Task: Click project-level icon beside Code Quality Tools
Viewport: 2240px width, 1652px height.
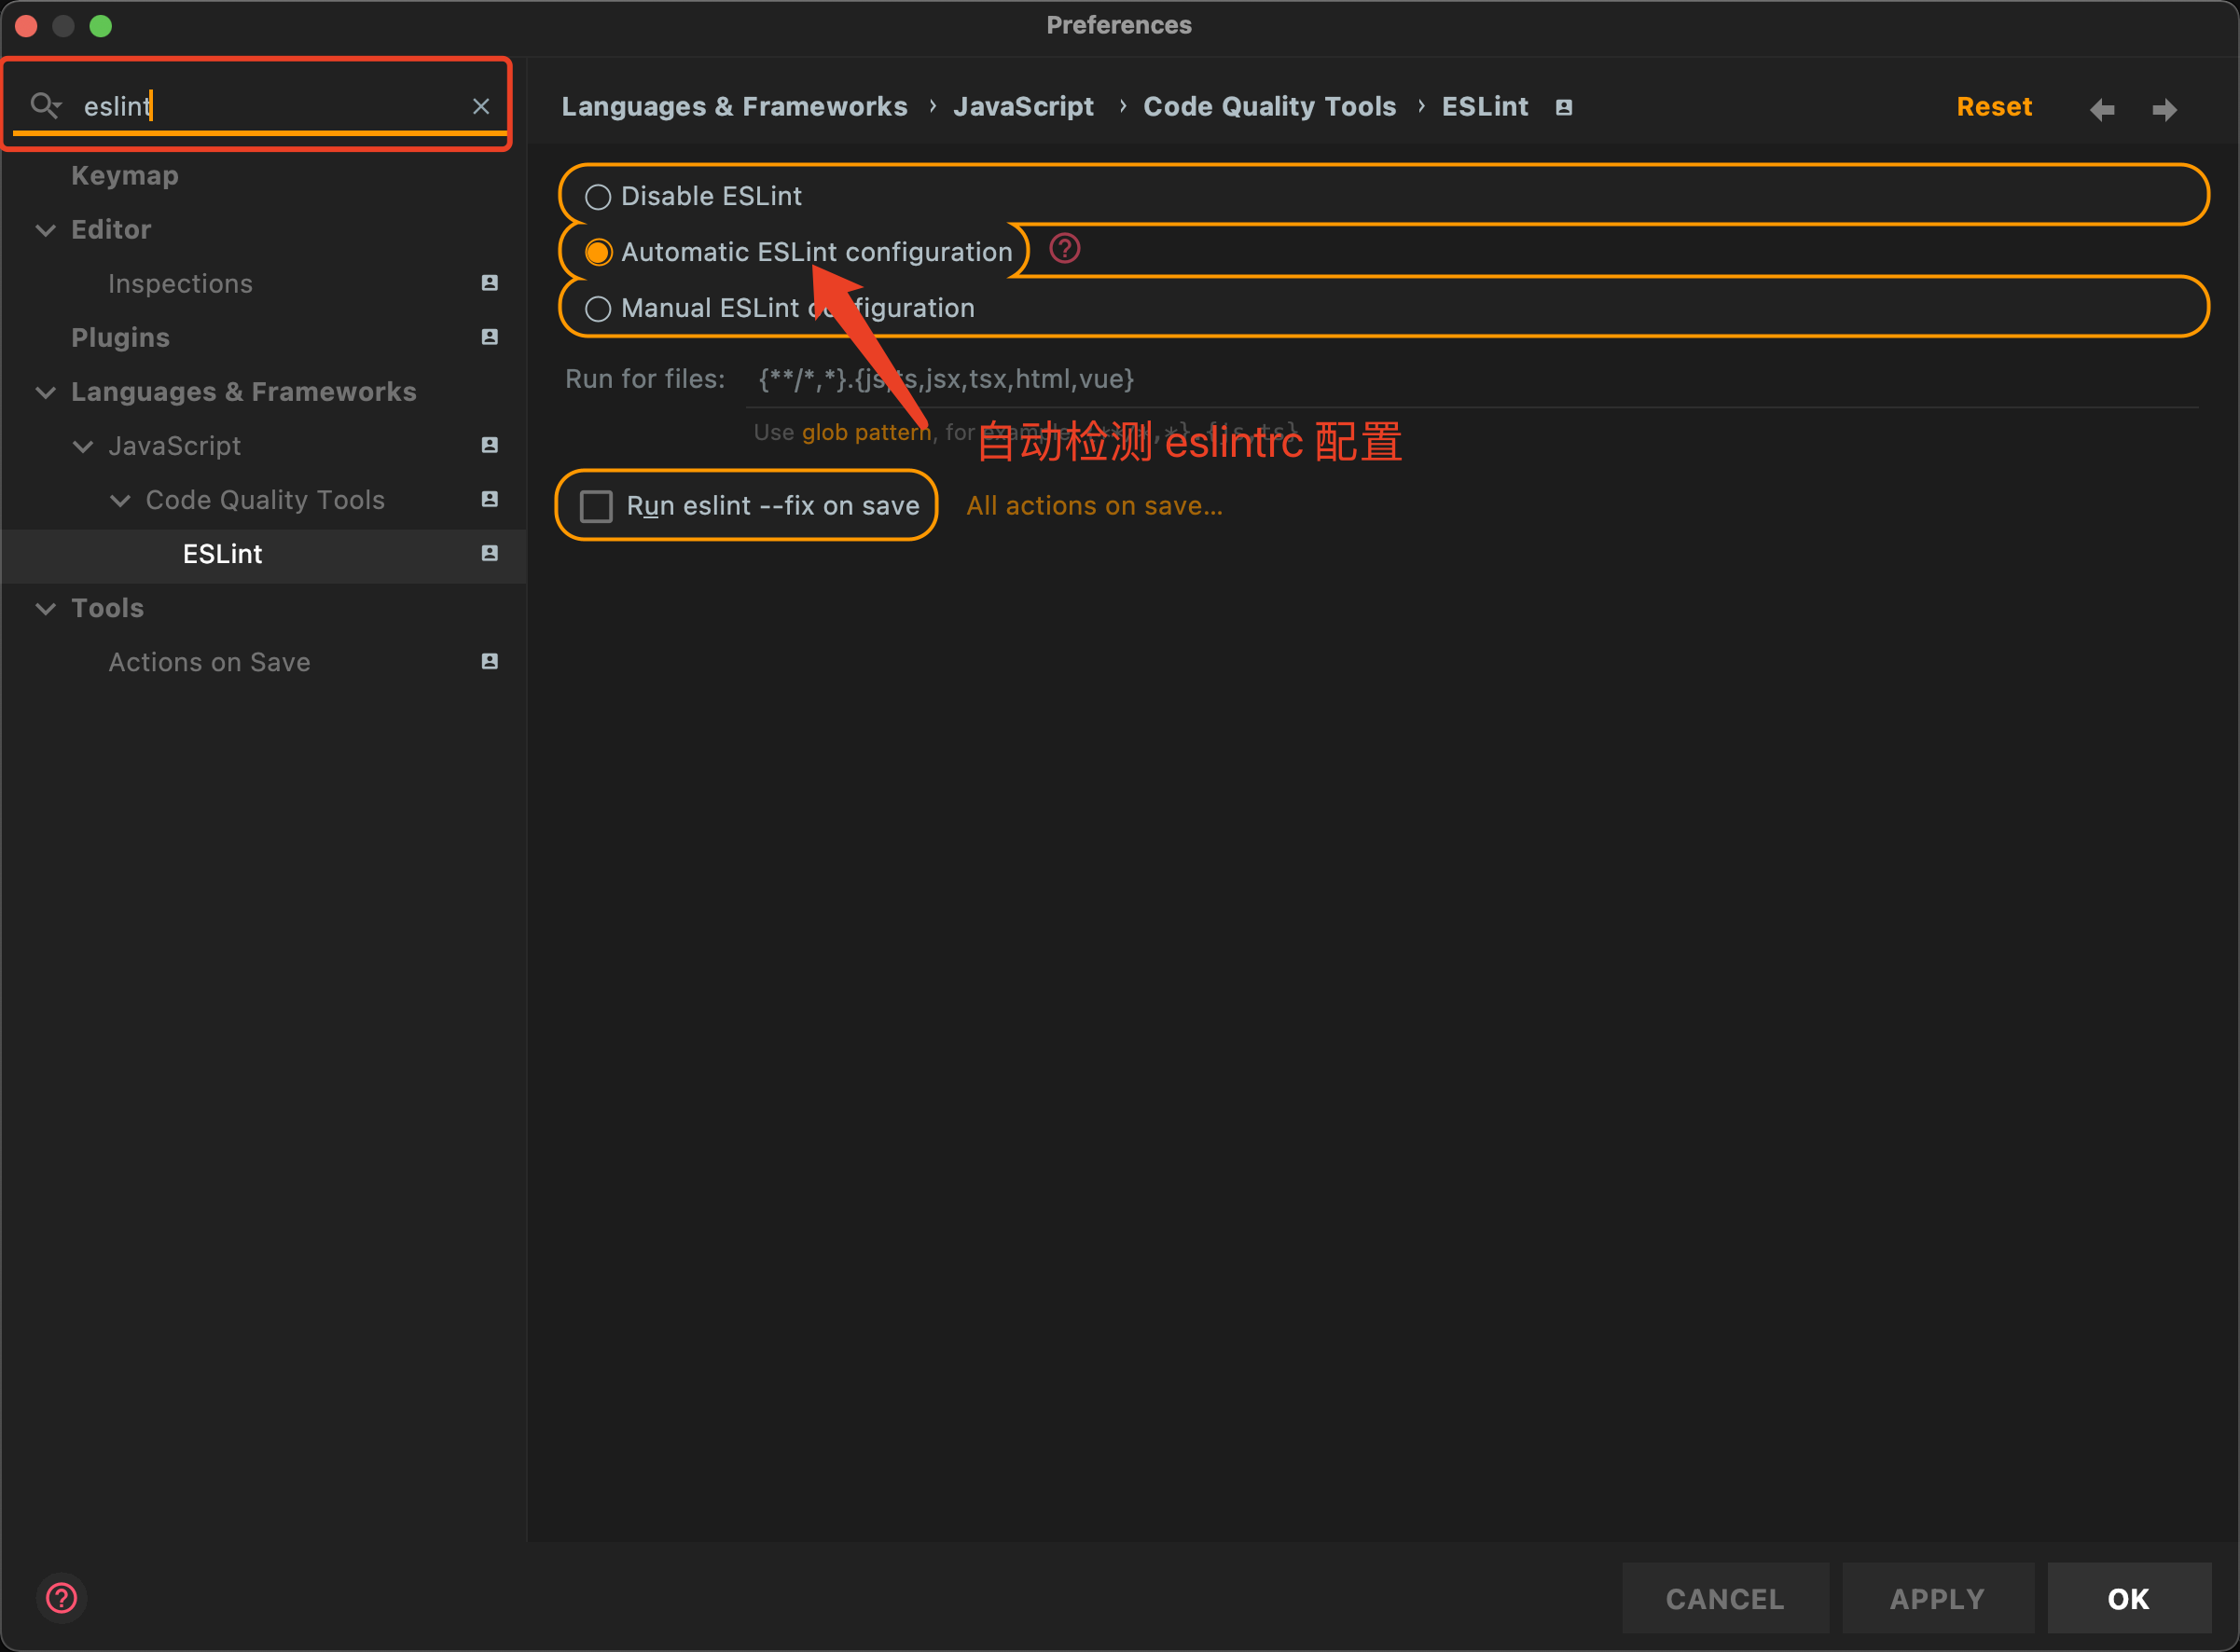Action: [490, 499]
